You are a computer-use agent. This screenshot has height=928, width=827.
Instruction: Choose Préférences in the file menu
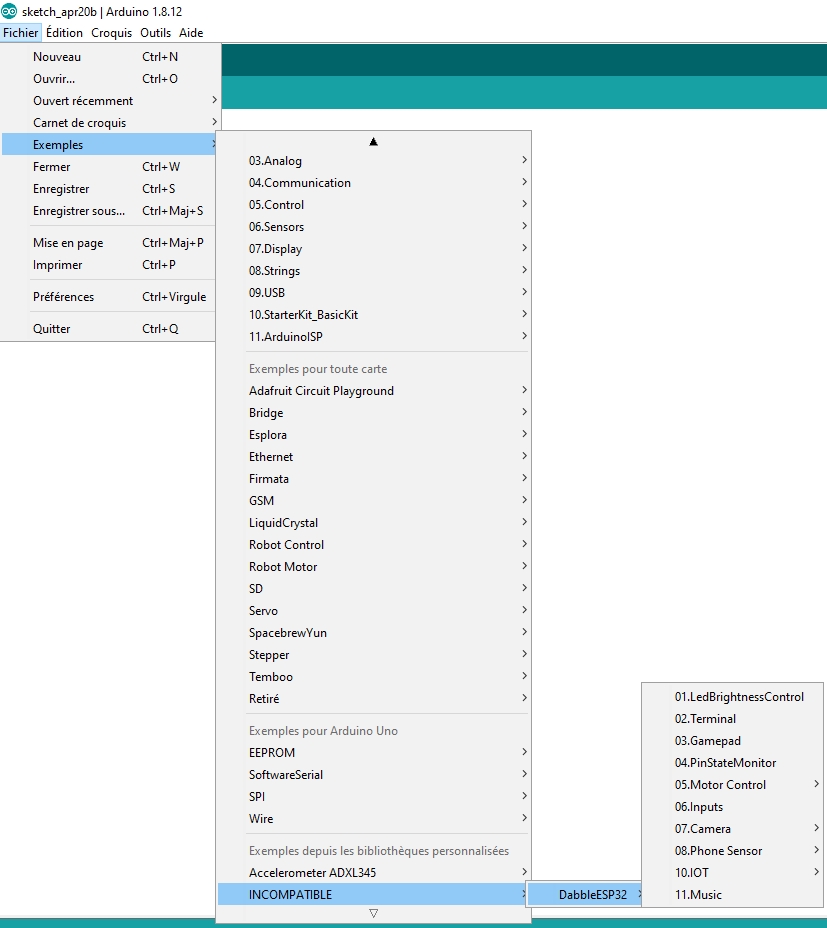63,297
